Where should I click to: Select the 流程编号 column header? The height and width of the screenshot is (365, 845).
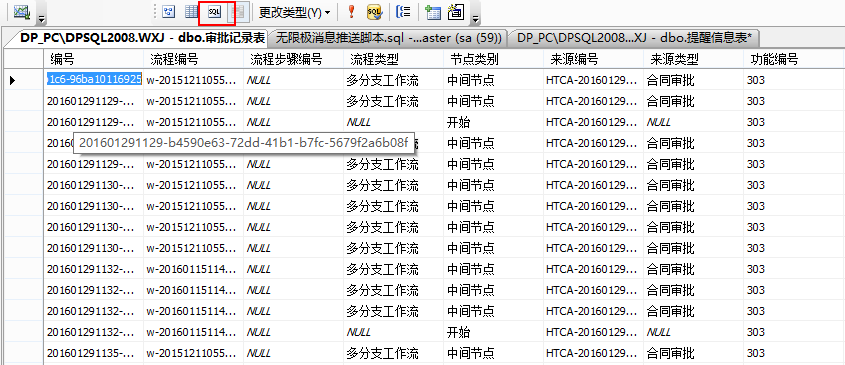(x=193, y=59)
